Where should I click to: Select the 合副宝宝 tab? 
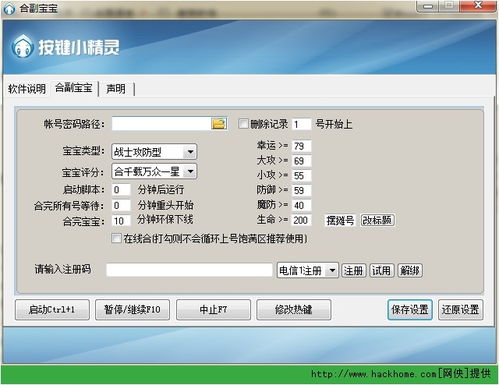coord(74,88)
